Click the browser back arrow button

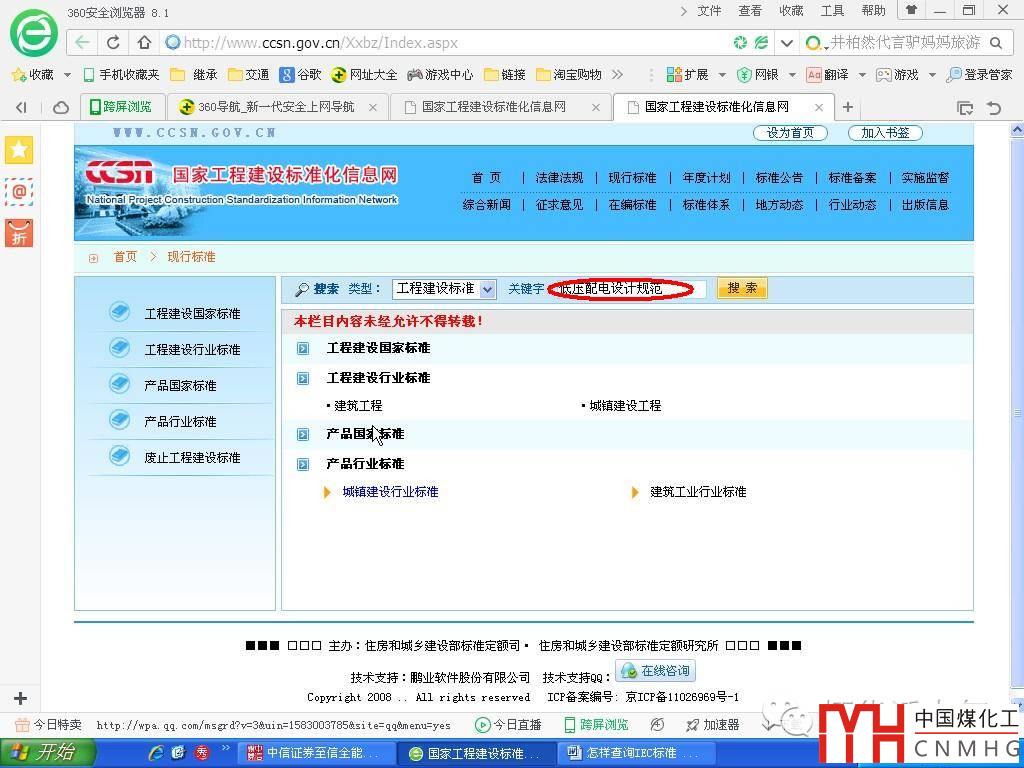[x=82, y=43]
